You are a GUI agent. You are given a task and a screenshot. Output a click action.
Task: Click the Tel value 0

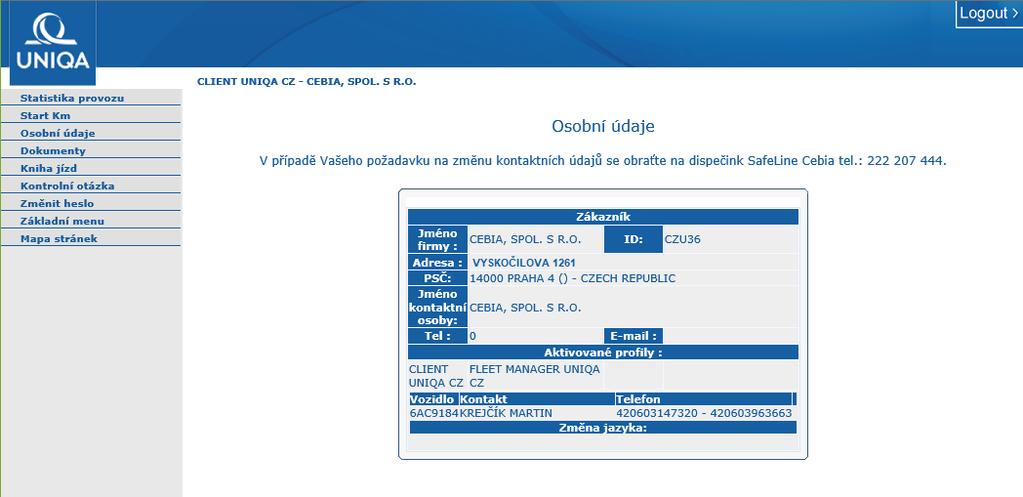[472, 337]
